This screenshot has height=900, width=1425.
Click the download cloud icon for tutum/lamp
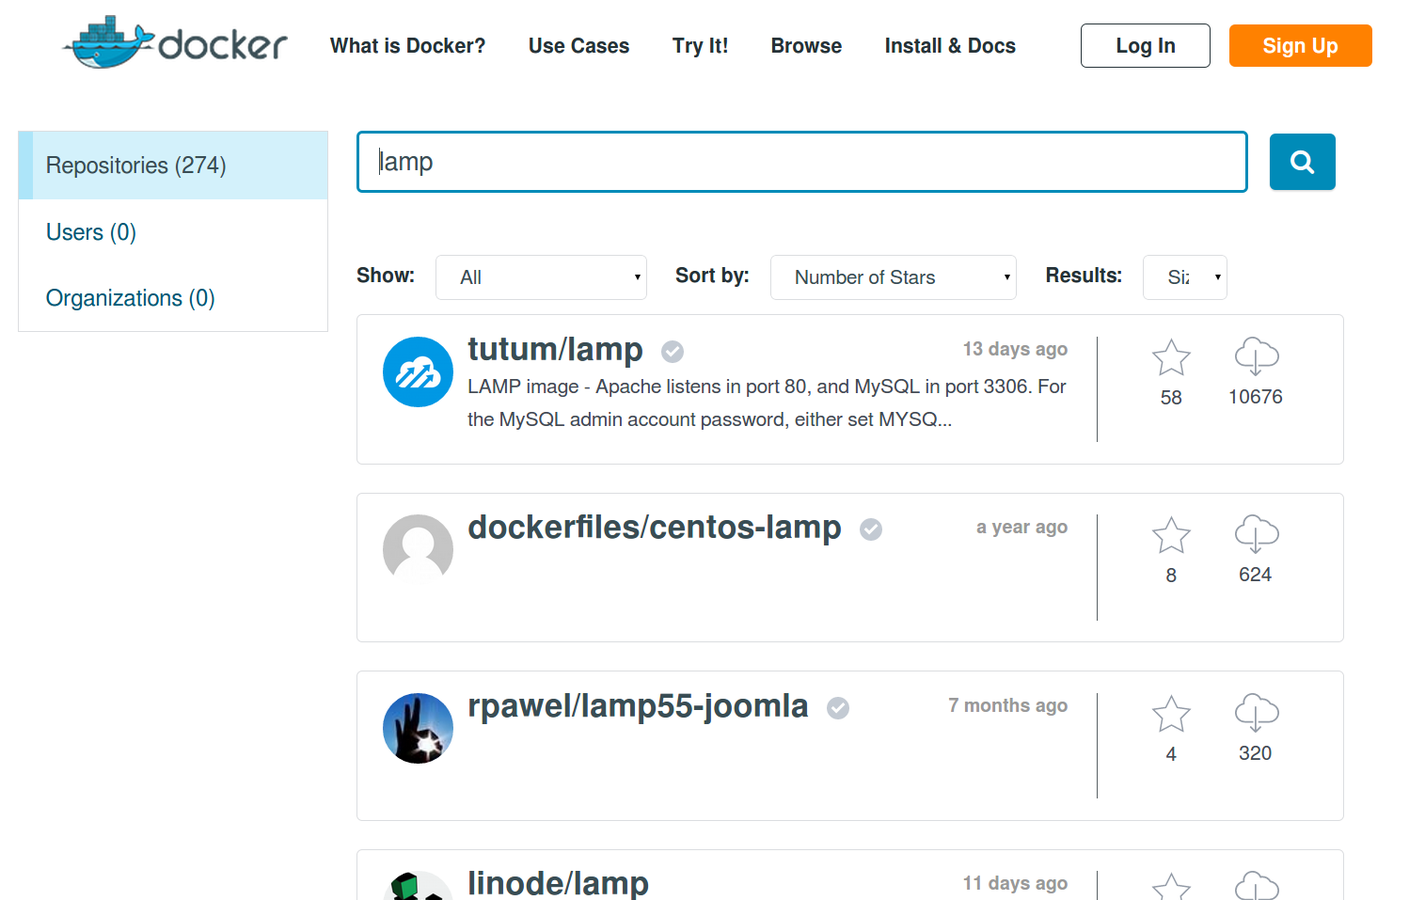(1256, 357)
